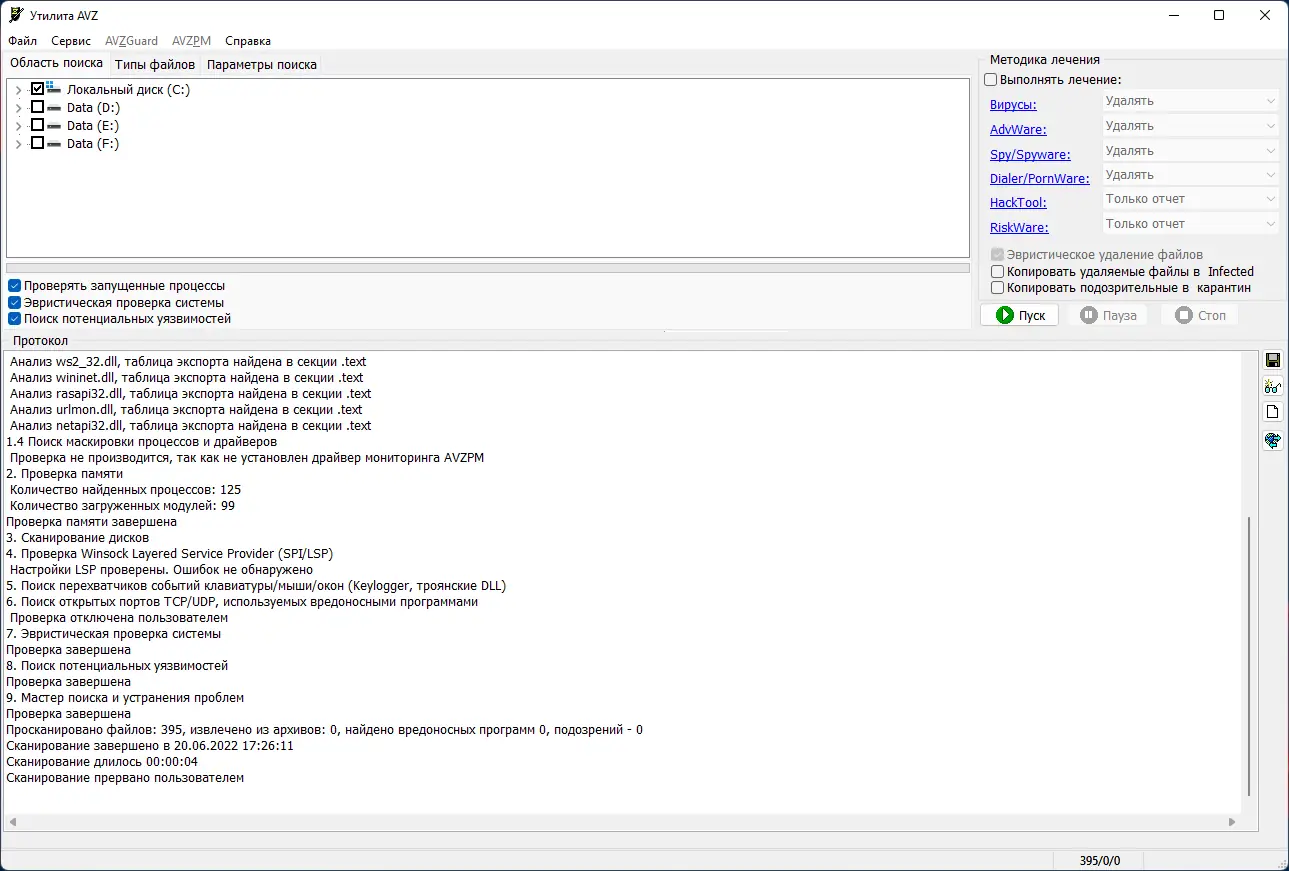Switch to Типы файлов tab

(x=155, y=64)
